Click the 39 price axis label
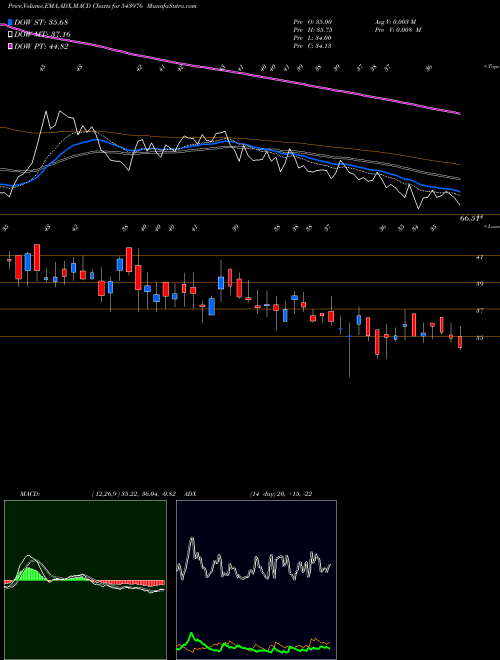 coord(479,284)
